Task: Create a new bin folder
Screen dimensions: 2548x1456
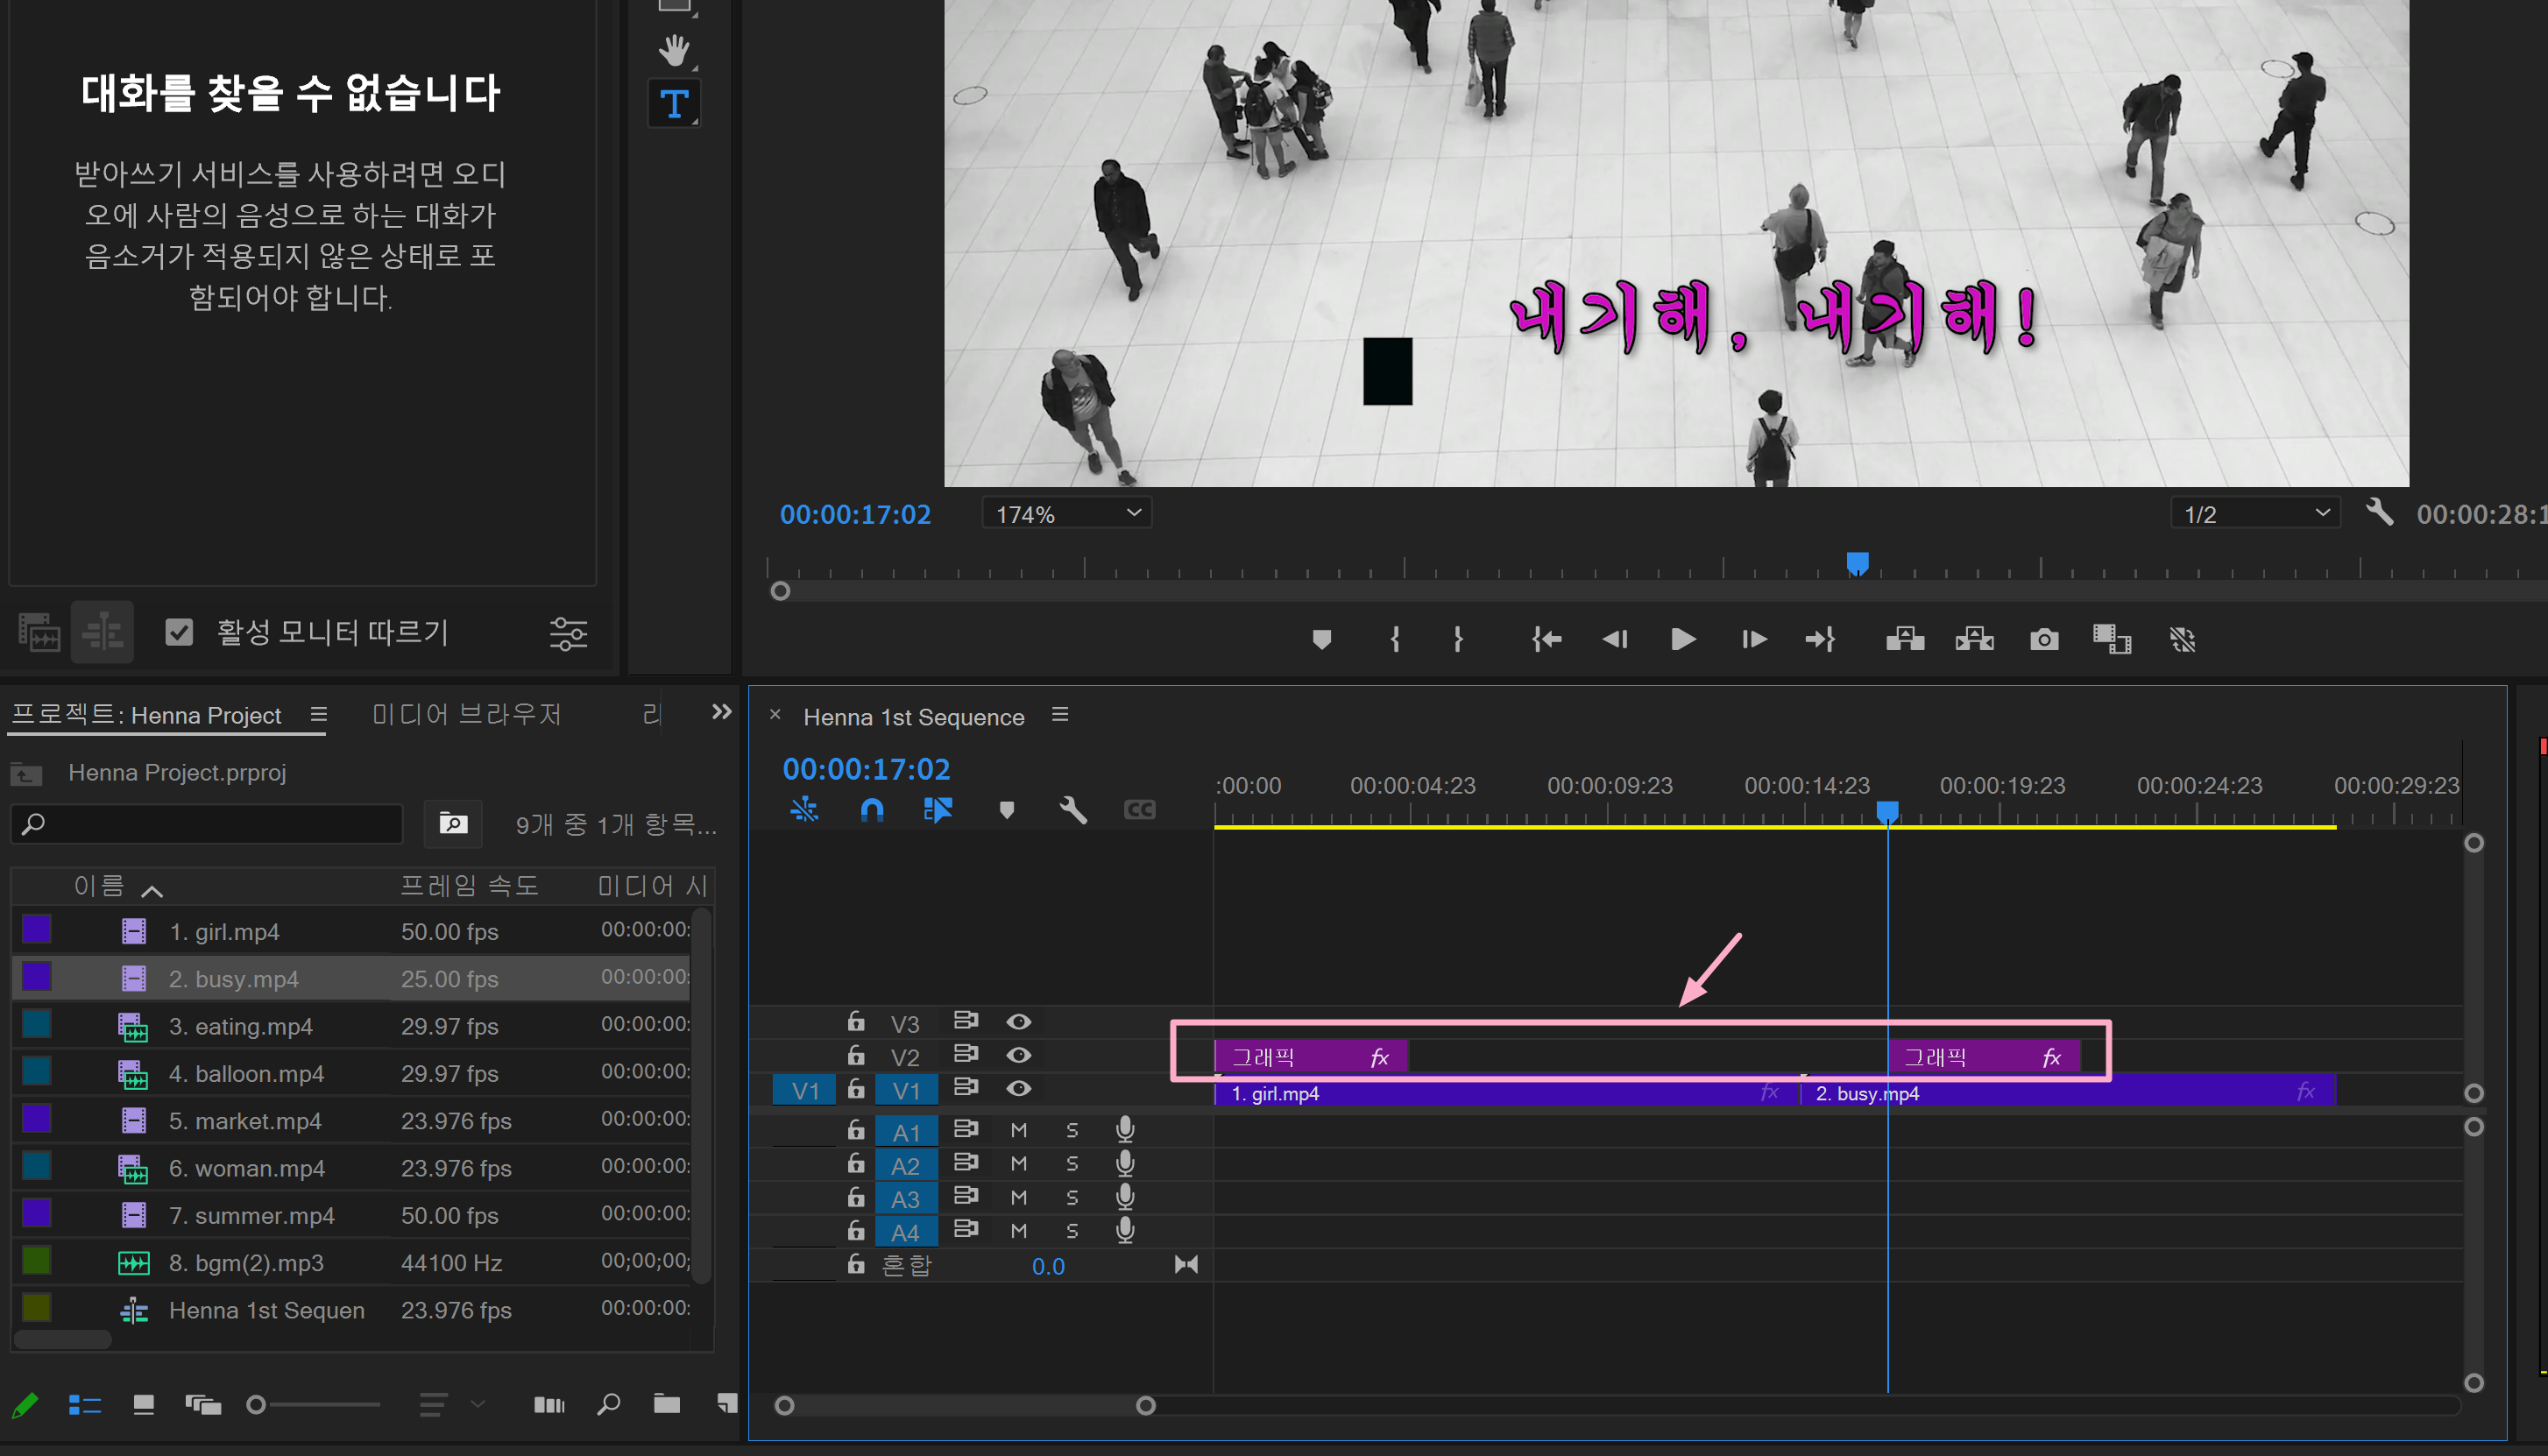Action: [x=667, y=1405]
